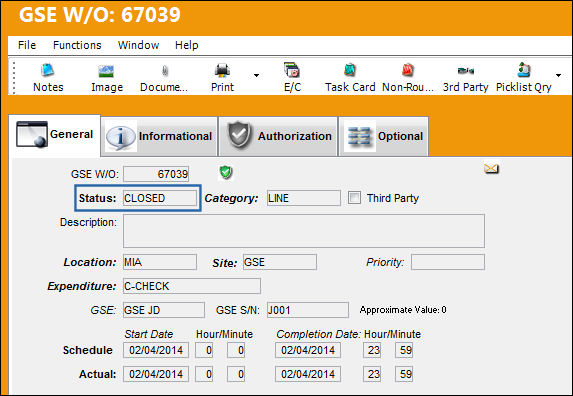Open the Functions menu
The image size is (573, 396).
[x=77, y=45]
